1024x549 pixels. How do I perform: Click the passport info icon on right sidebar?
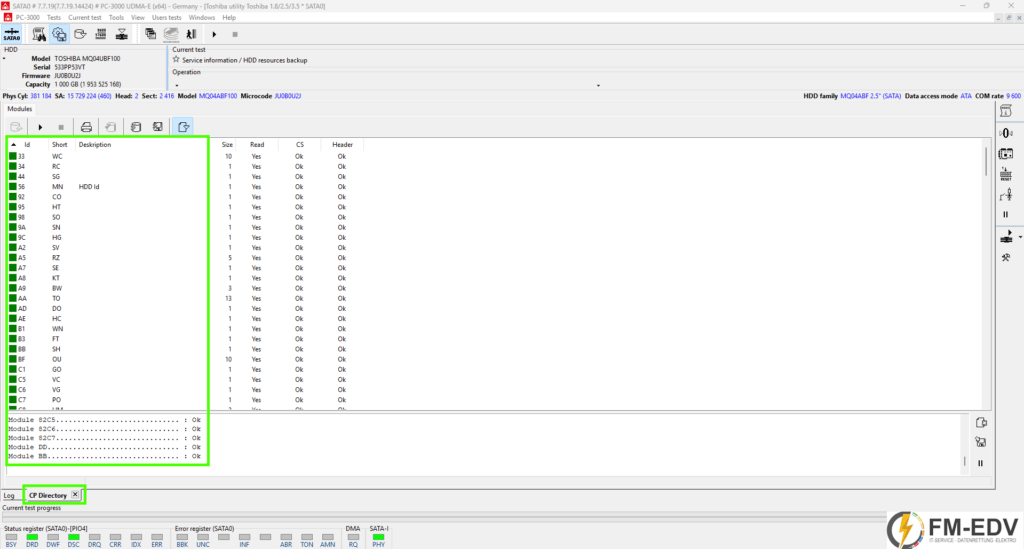(1006, 112)
